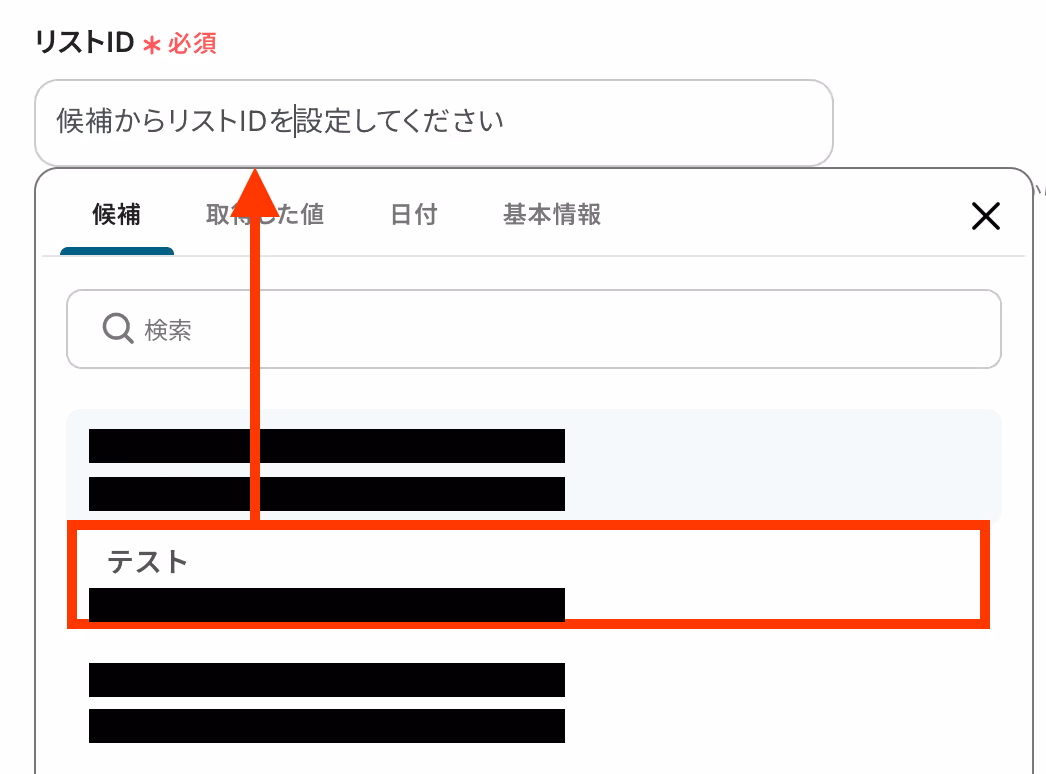Viewport: 1046px width, 774px height.
Task: Choose the テスト candidate entry
Action: click(528, 575)
